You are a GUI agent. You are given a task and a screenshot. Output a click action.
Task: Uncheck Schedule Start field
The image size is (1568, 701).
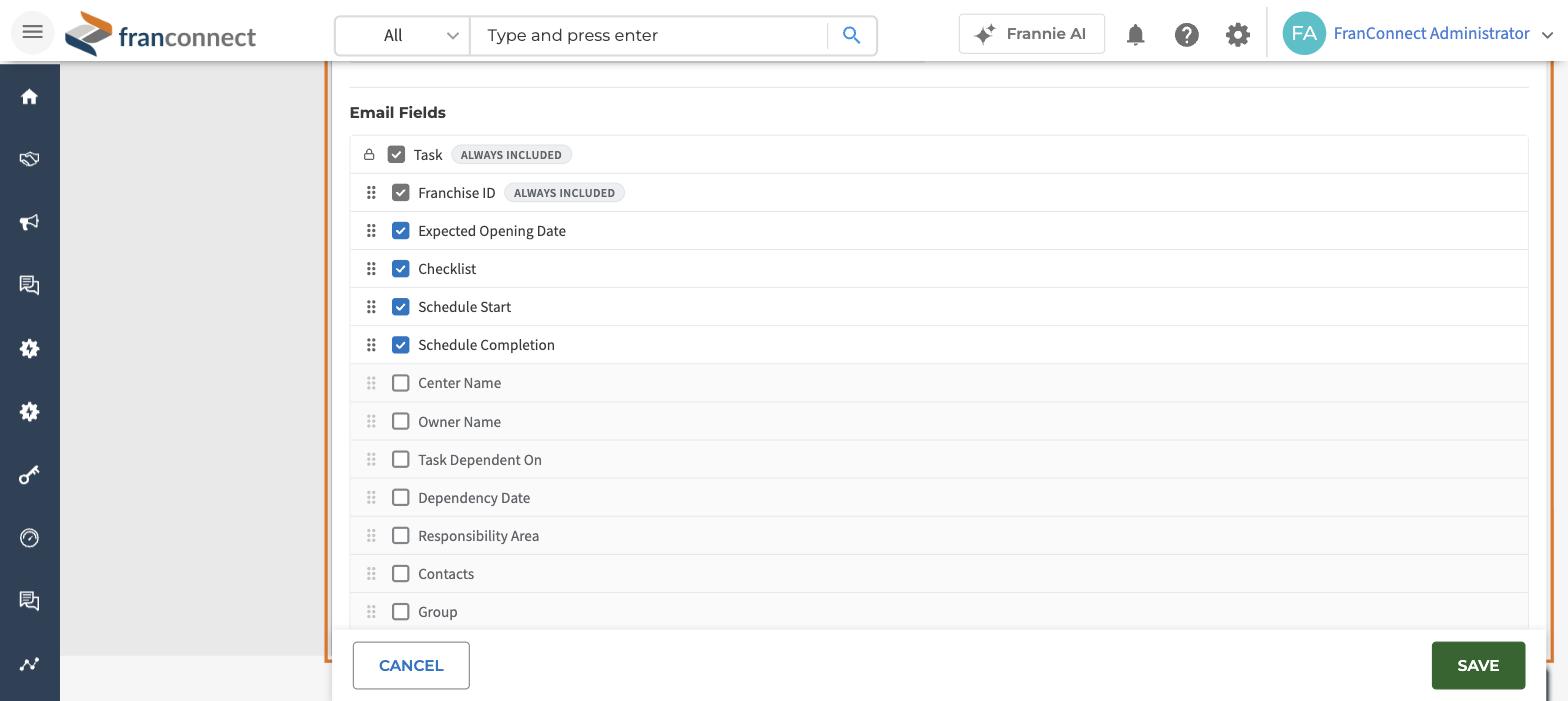(401, 307)
